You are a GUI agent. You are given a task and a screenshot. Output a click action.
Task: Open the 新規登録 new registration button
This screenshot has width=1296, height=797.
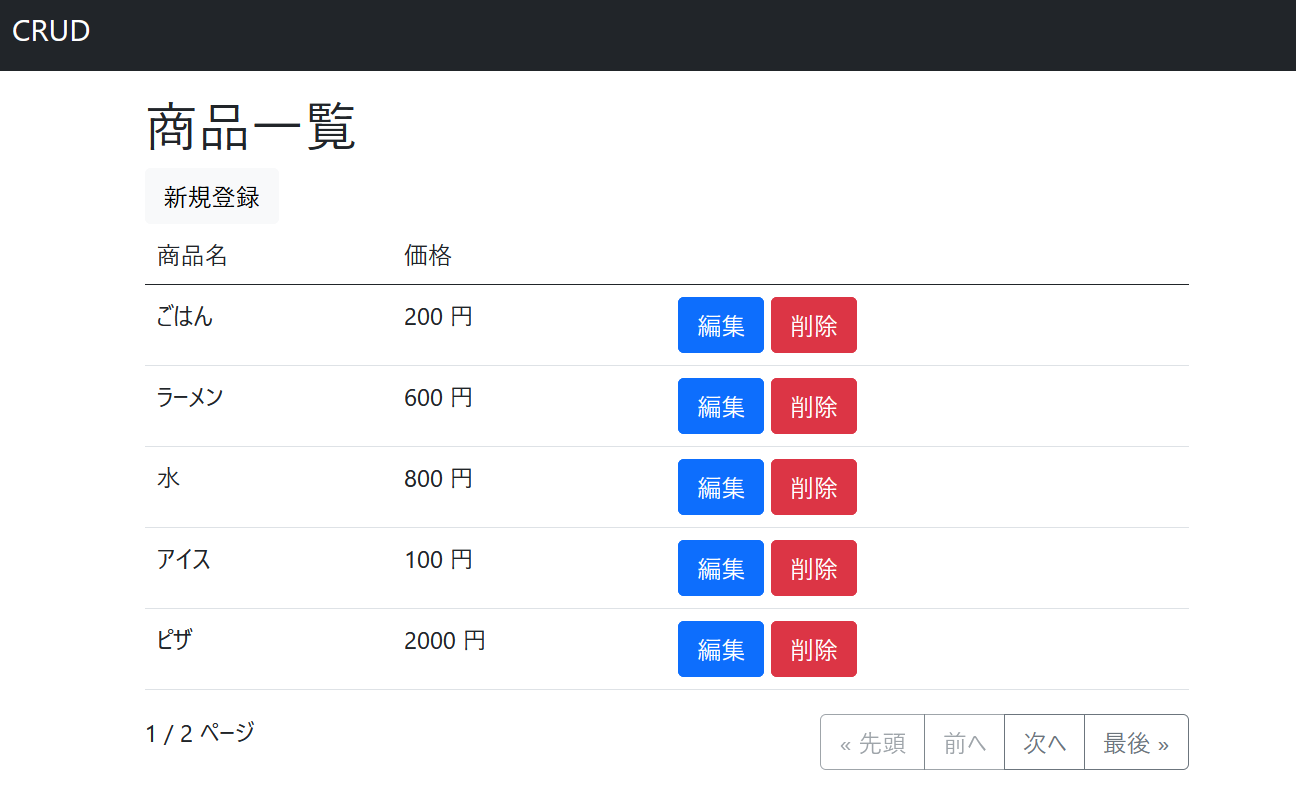tap(212, 197)
